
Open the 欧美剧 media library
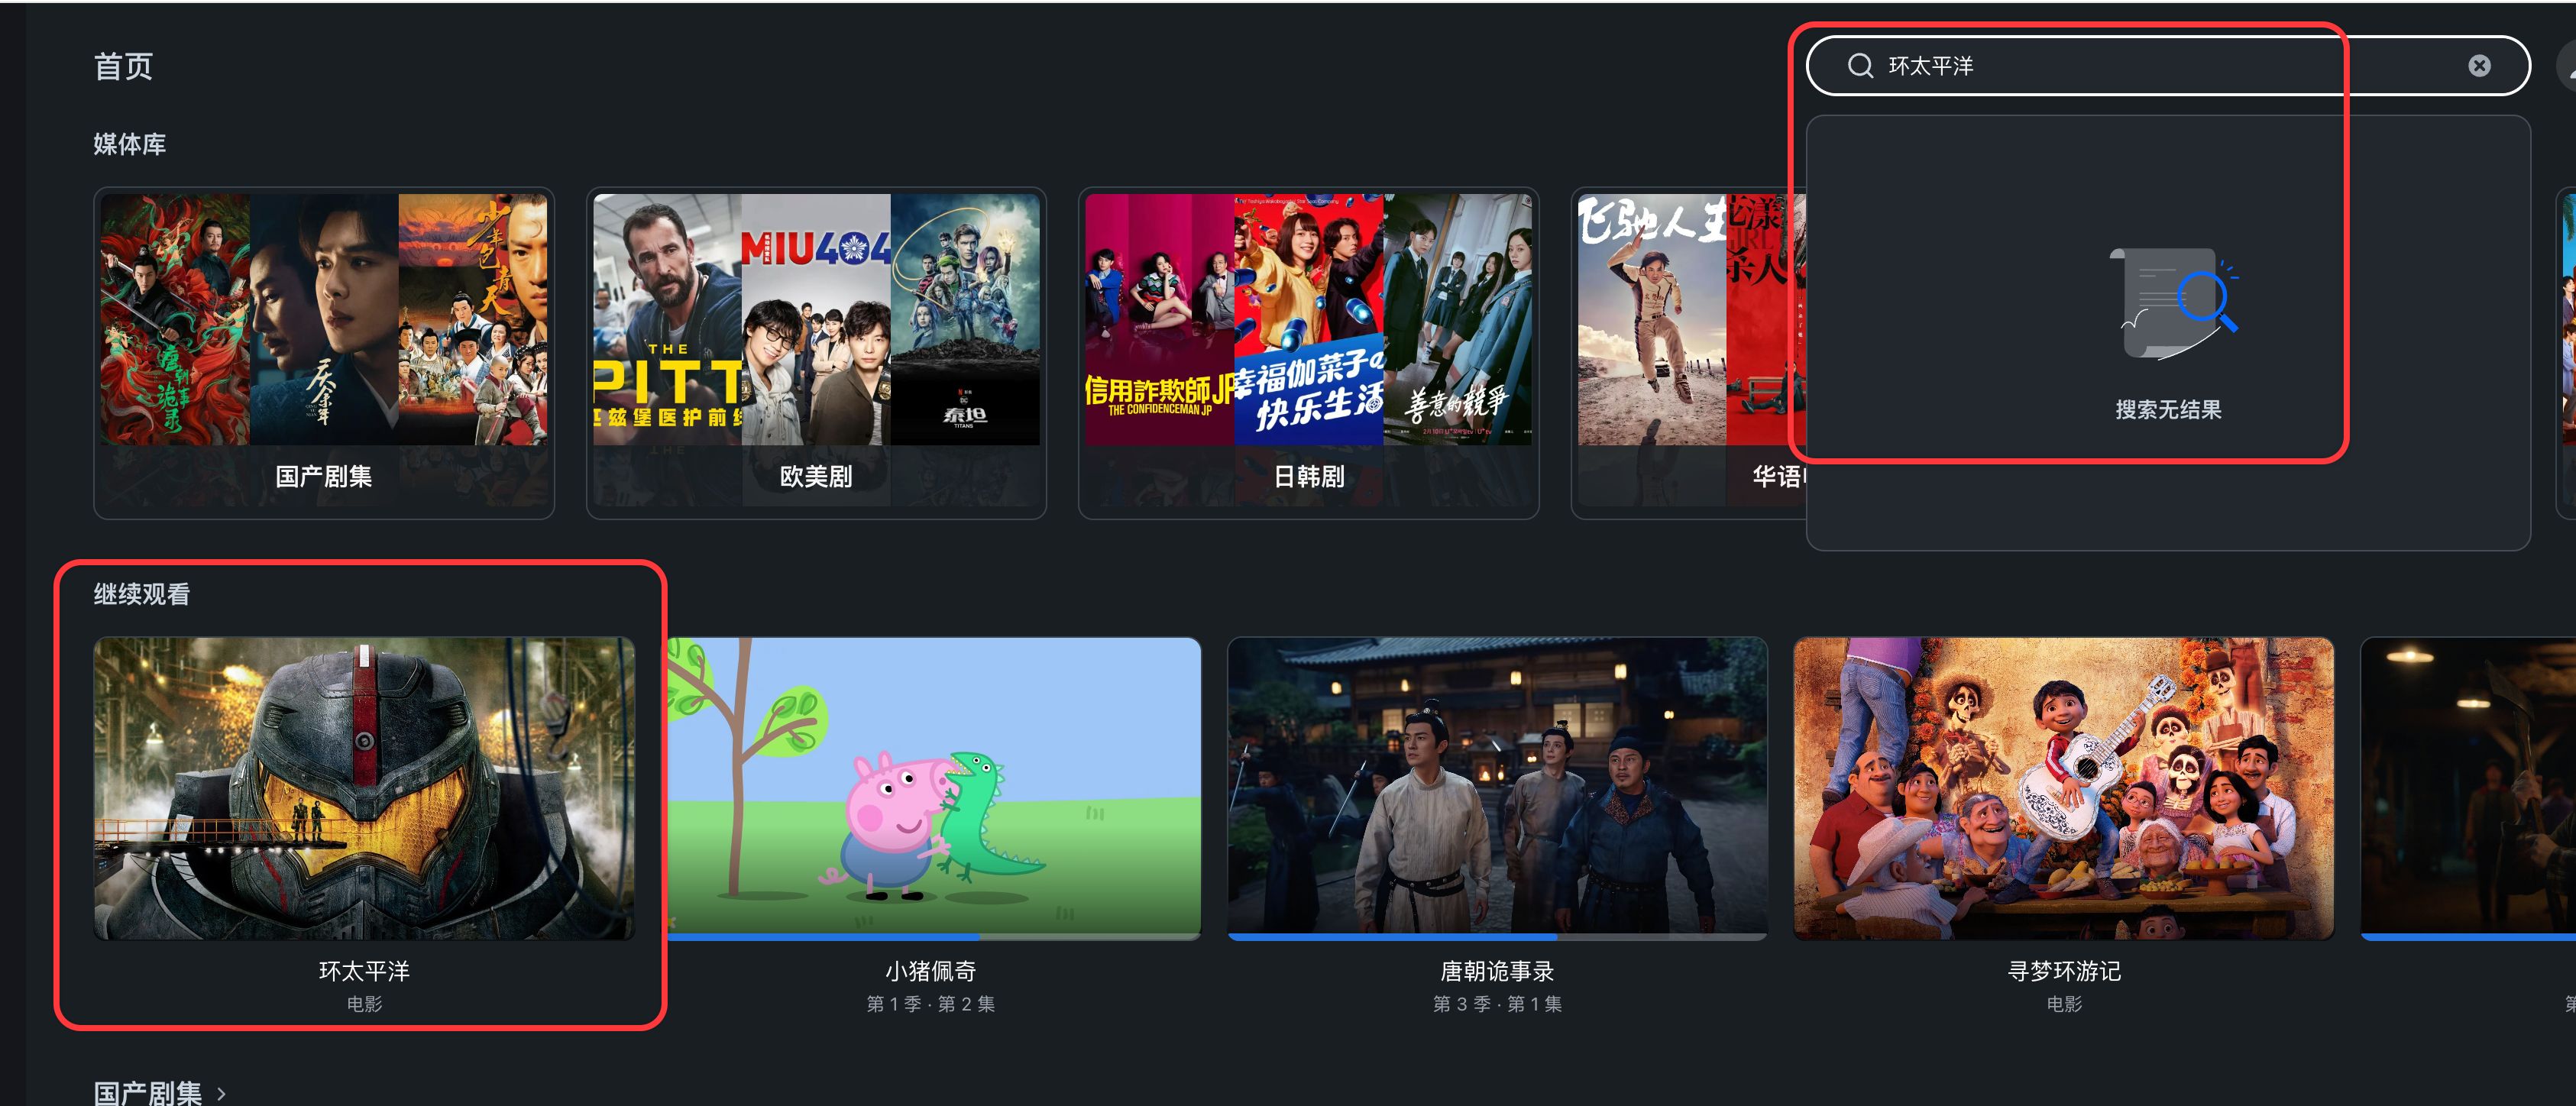pyautogui.click(x=816, y=353)
